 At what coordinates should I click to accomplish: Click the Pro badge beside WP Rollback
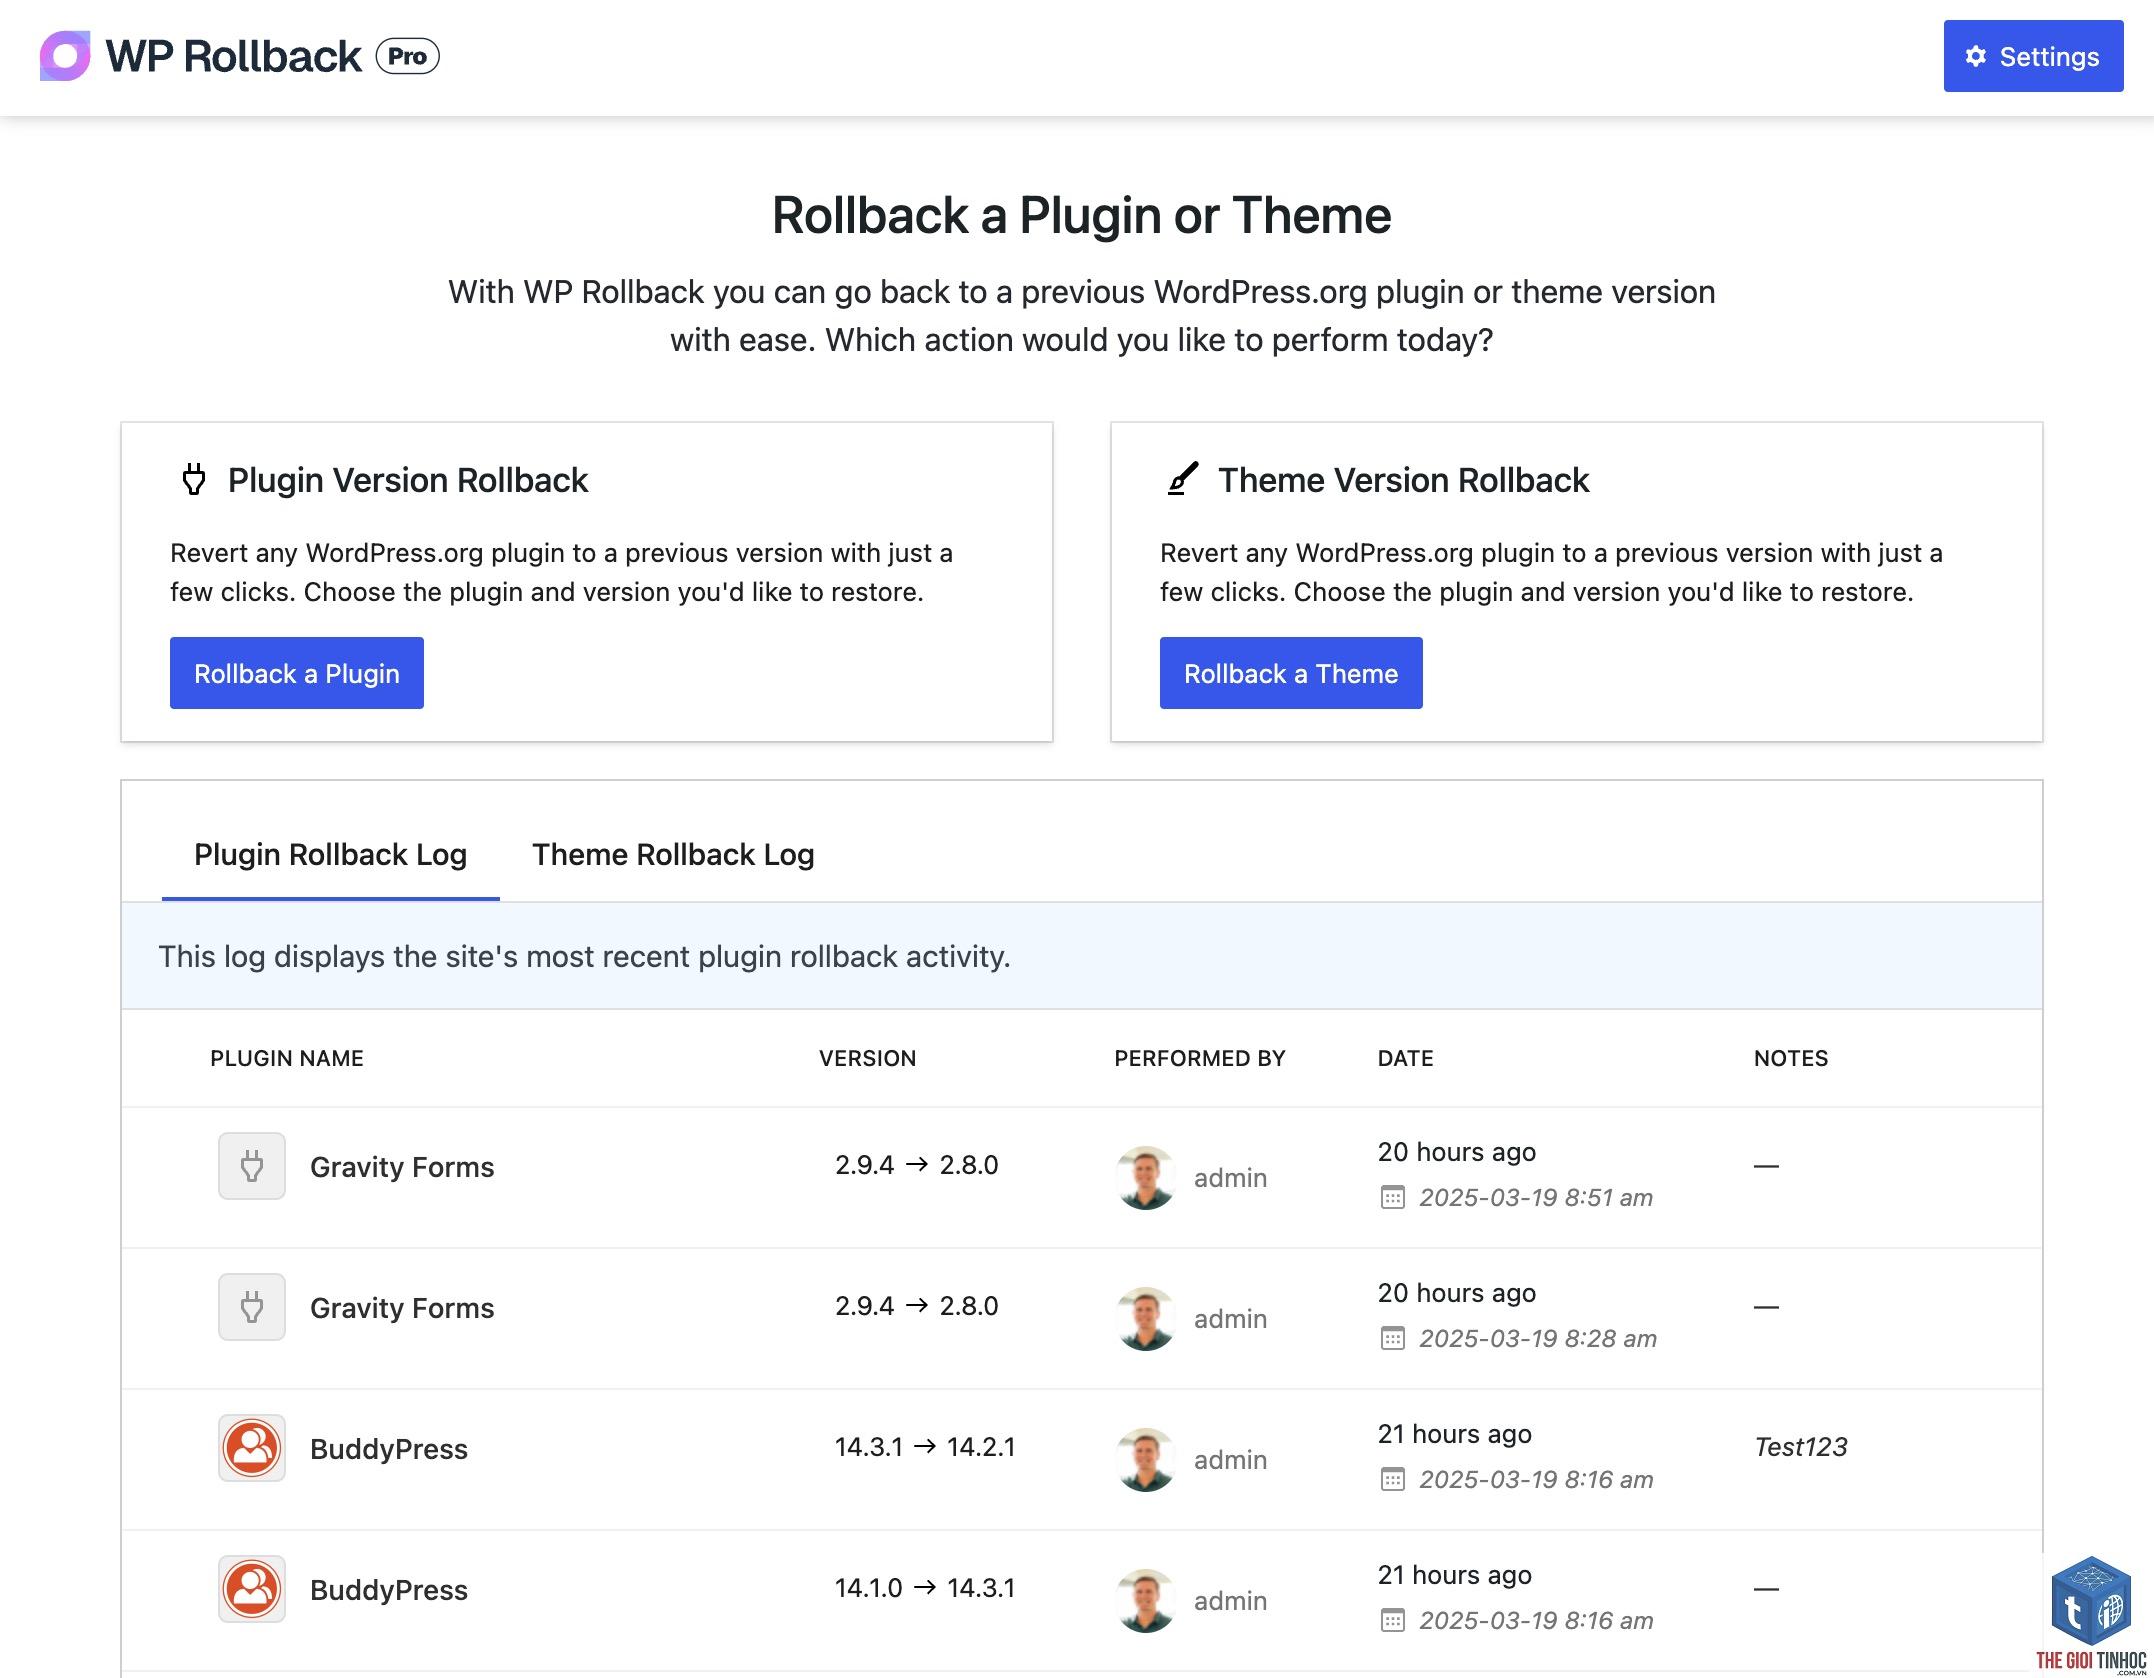407,56
